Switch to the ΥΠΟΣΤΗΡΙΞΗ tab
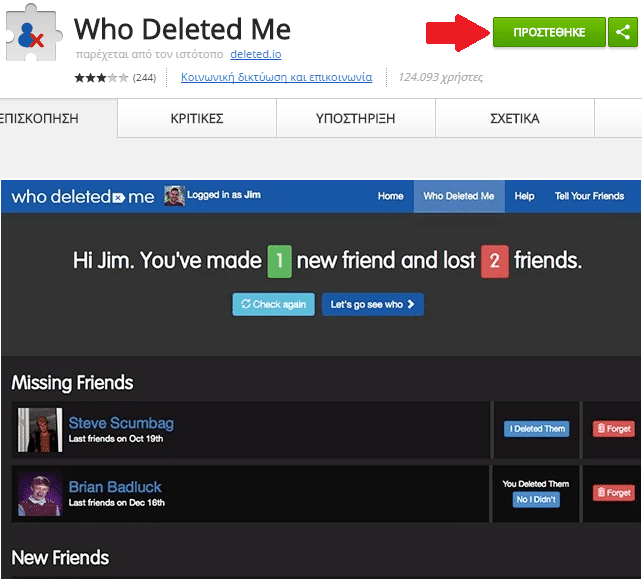 (x=355, y=118)
